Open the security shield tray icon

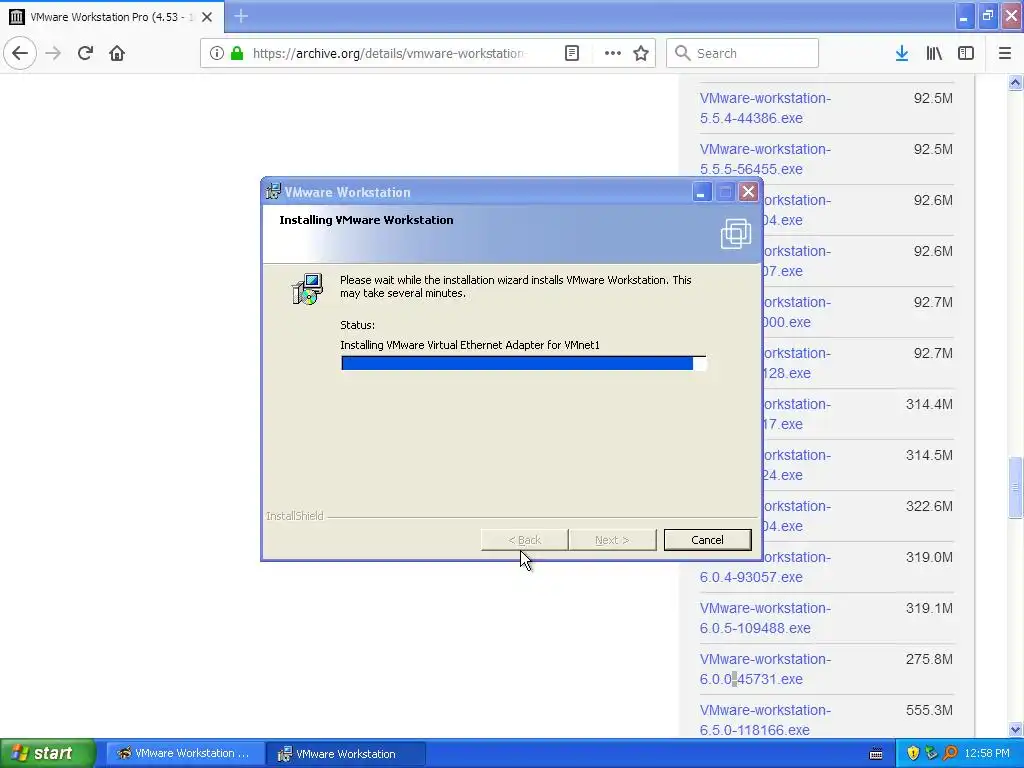pyautogui.click(x=913, y=754)
